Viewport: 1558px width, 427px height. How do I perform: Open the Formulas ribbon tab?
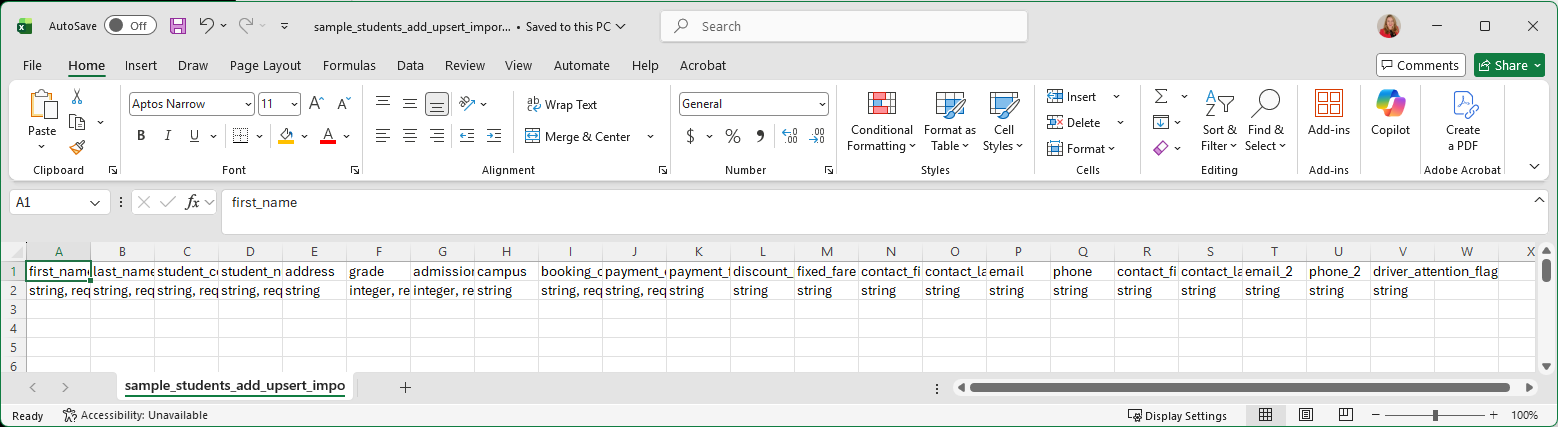pyautogui.click(x=349, y=65)
